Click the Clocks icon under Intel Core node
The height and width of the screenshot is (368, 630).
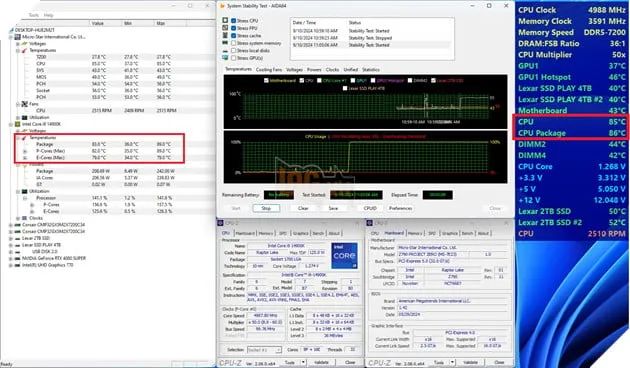[x=25, y=218]
